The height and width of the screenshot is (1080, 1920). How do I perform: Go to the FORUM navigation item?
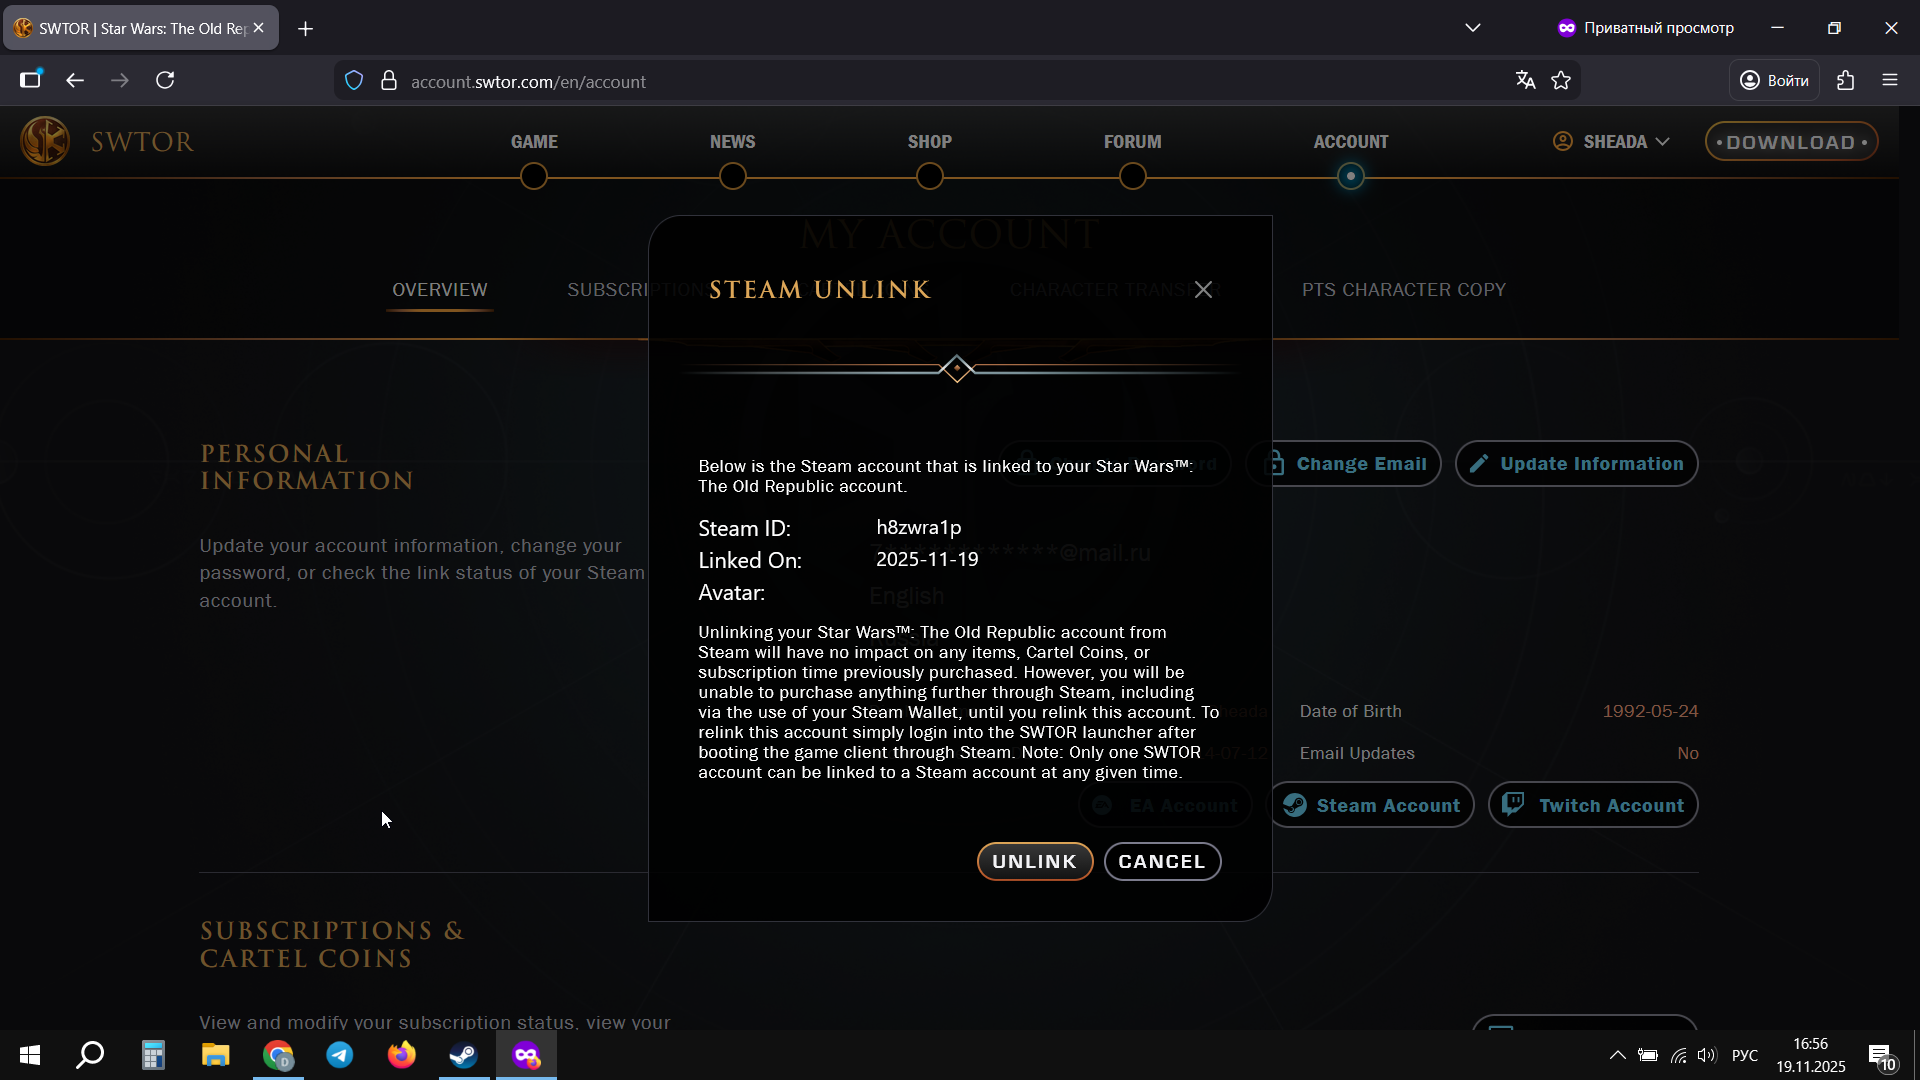tap(1132, 142)
